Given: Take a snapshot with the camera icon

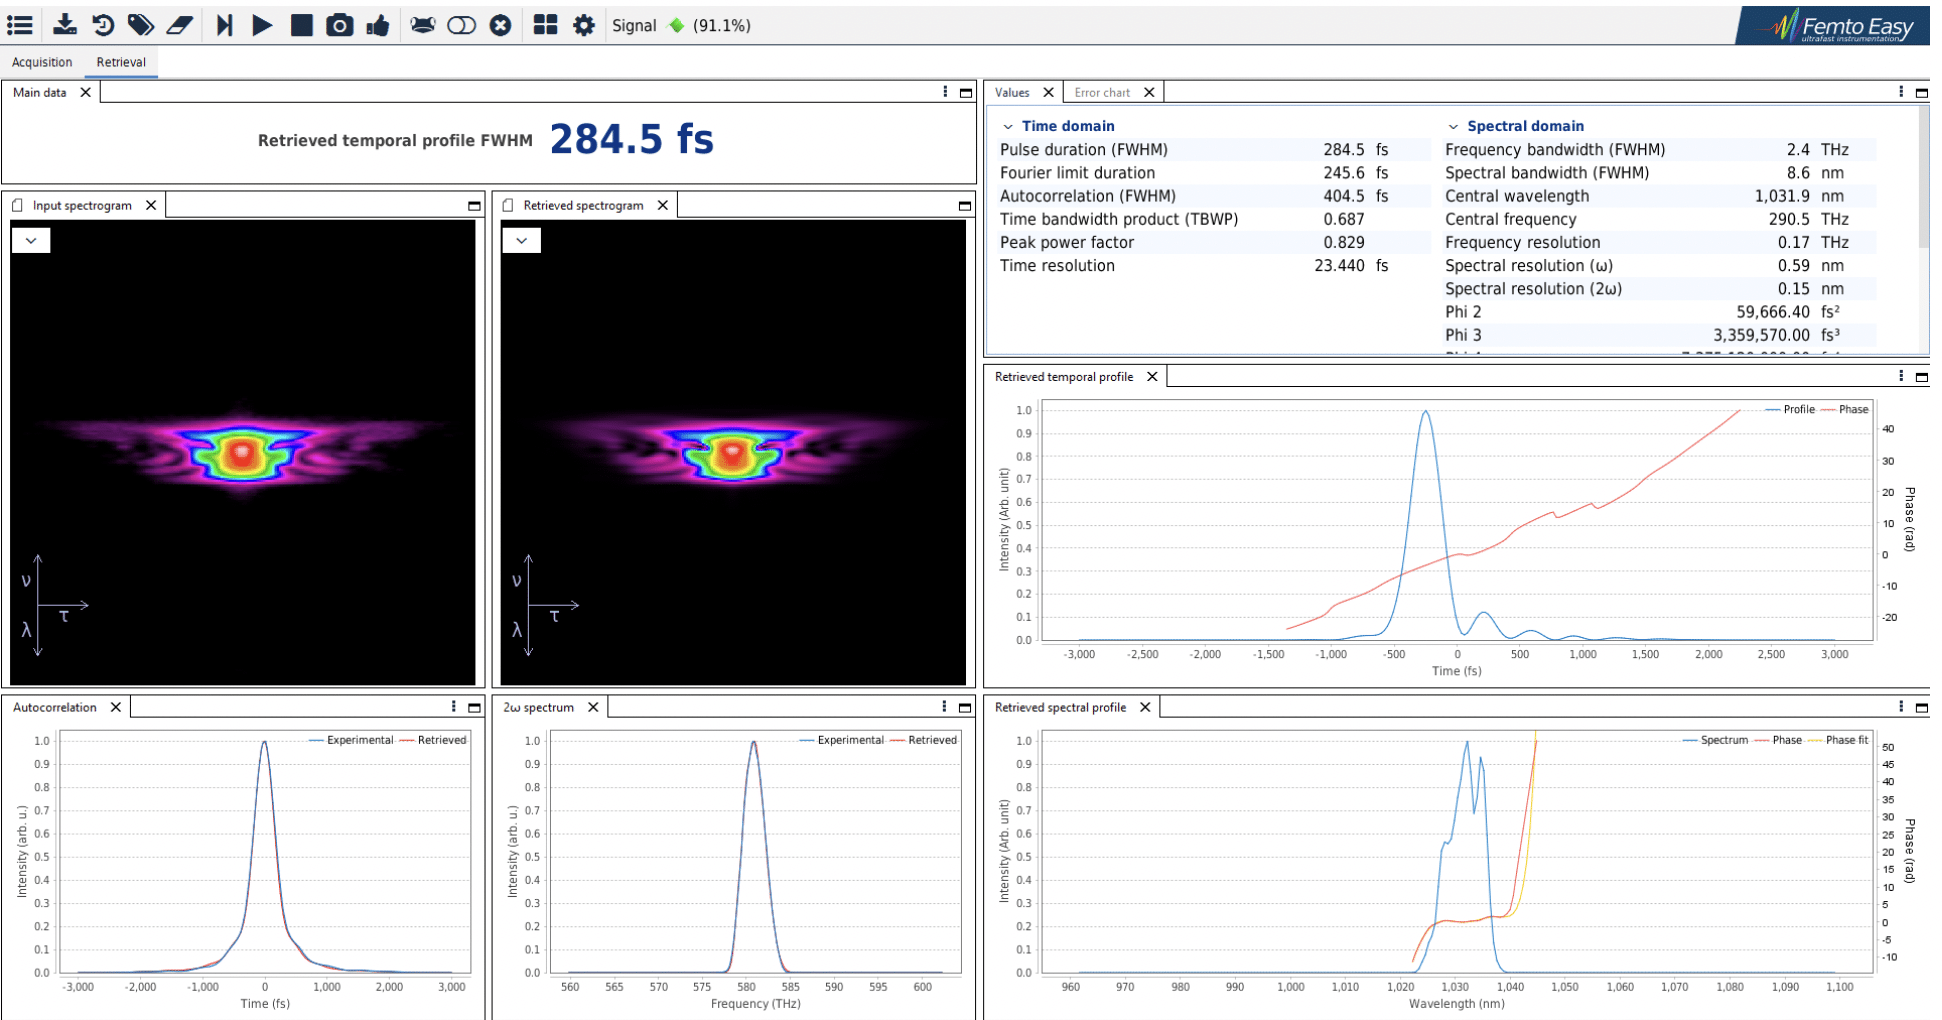Looking at the screenshot, I should pos(340,25).
